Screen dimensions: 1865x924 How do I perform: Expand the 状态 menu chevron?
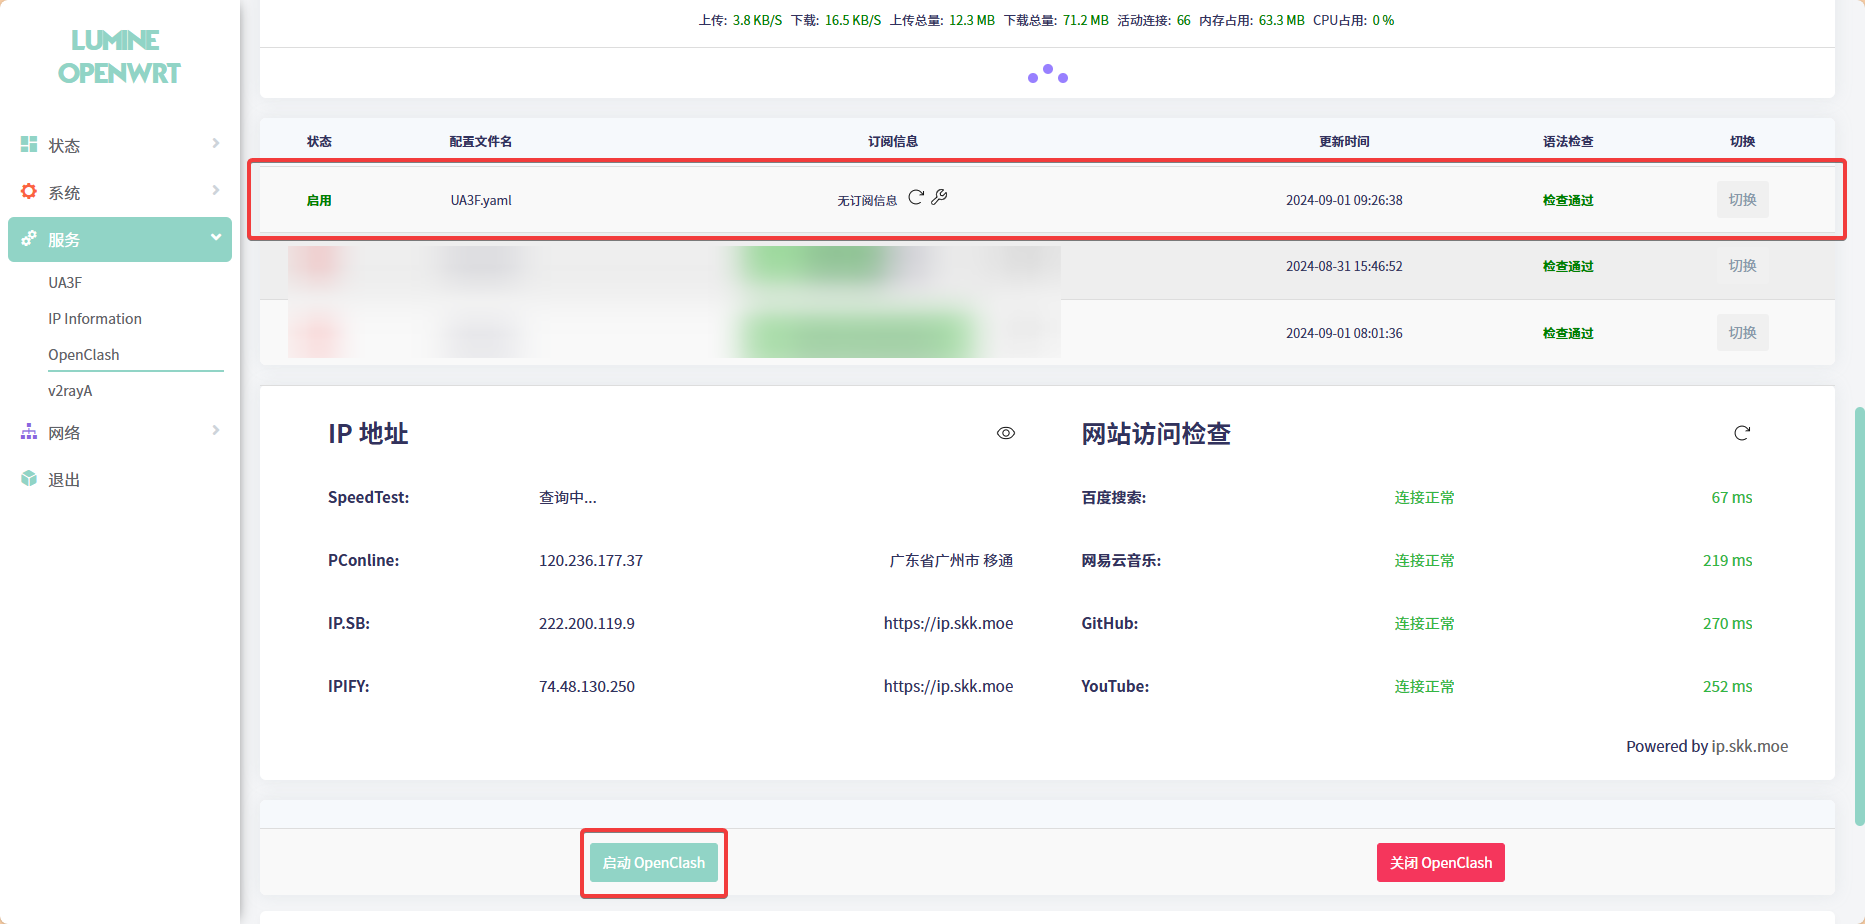(215, 144)
